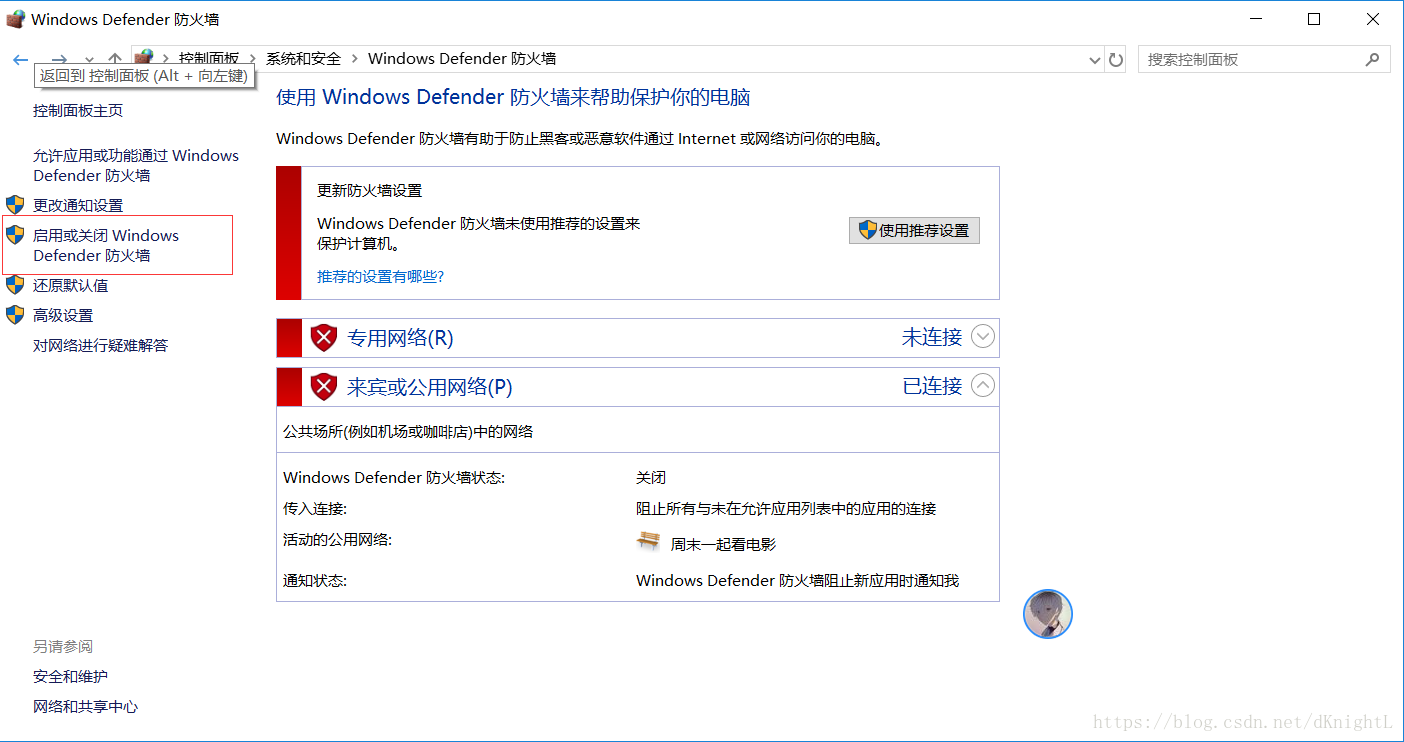Screen dimensions: 1404x742
Task: Open 网络和共享中心 link
Action: pos(85,707)
